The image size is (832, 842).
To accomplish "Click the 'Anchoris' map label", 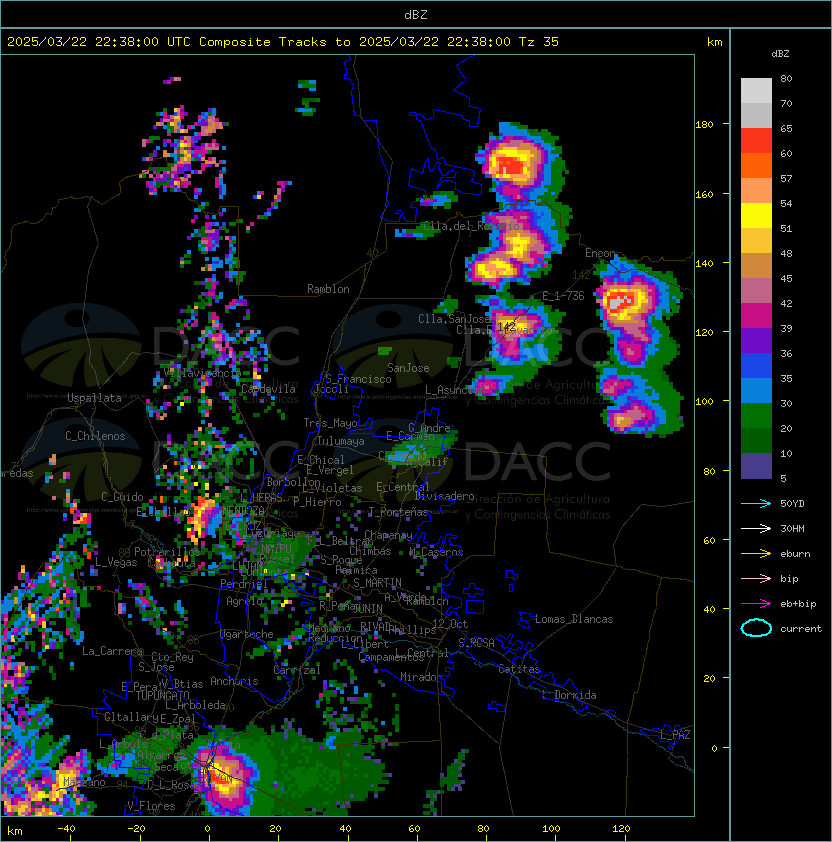I will tap(234, 681).
